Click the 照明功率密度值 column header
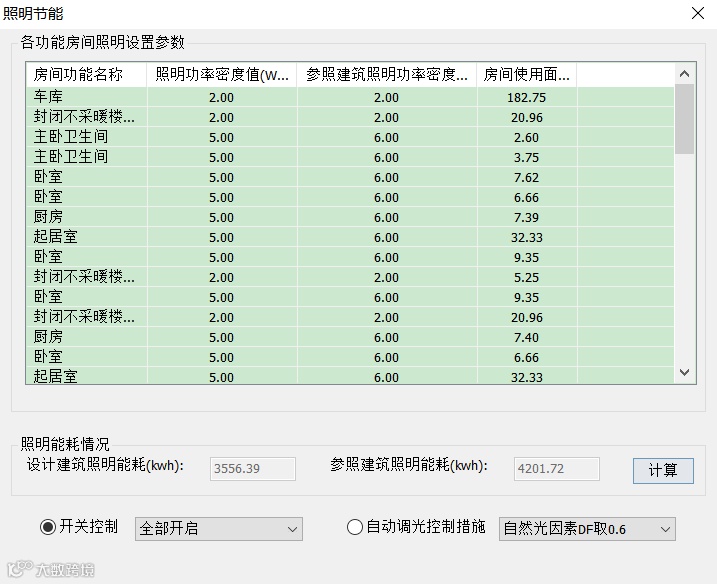 click(222, 74)
